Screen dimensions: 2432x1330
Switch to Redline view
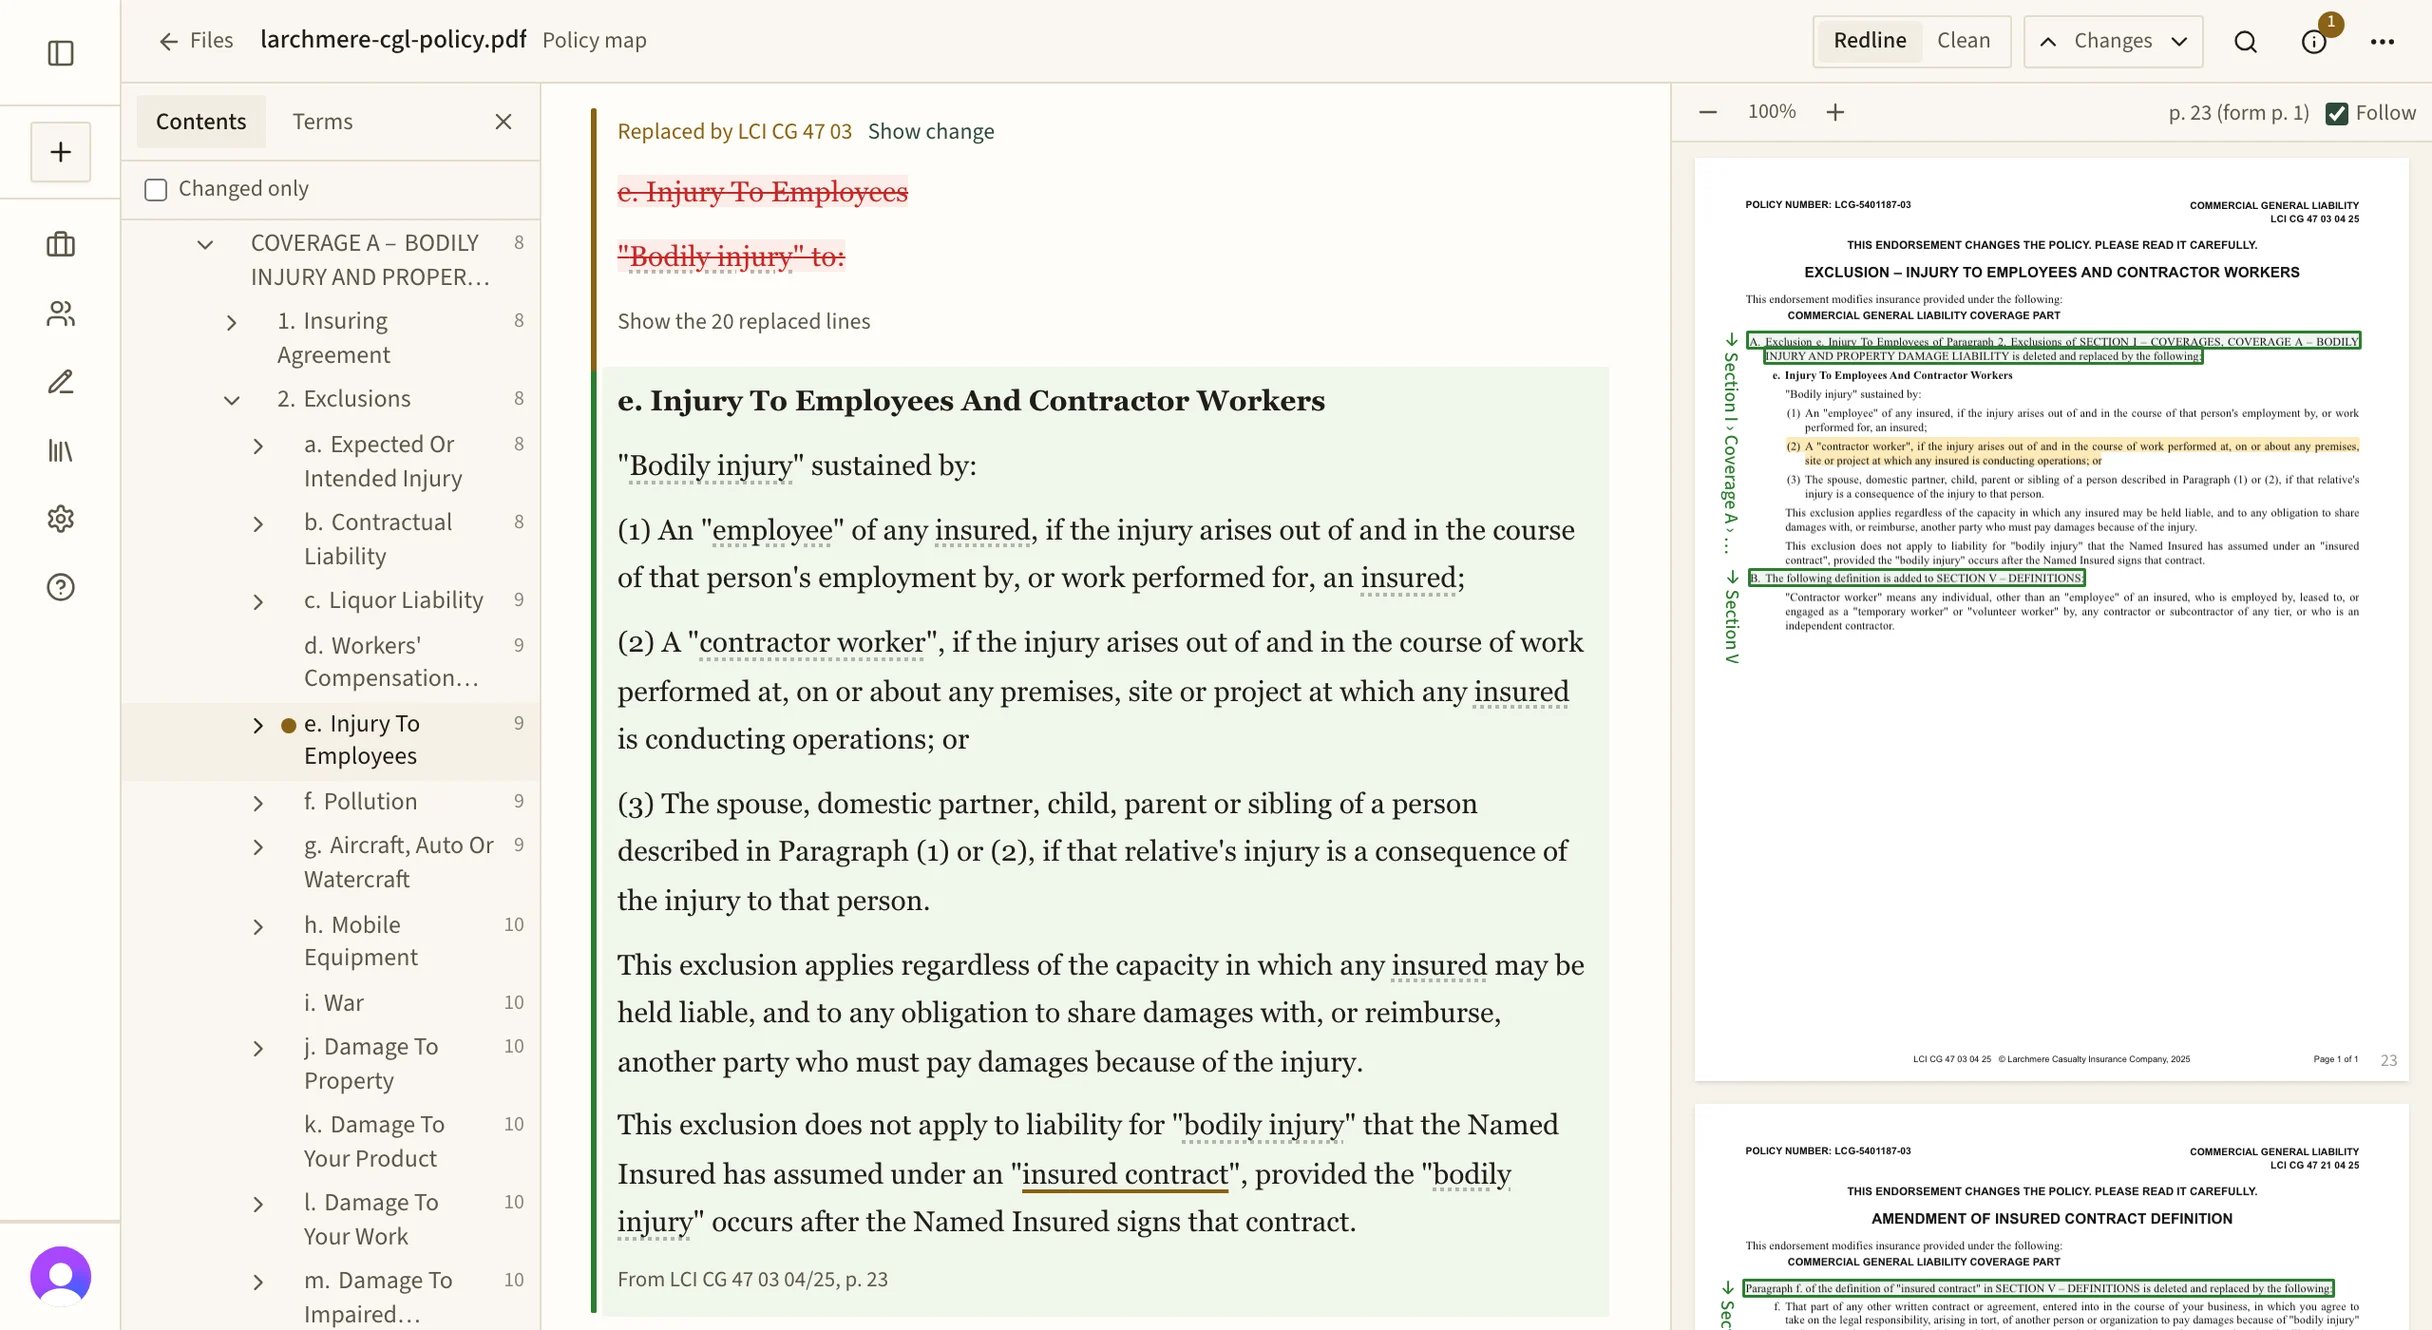tap(1869, 41)
